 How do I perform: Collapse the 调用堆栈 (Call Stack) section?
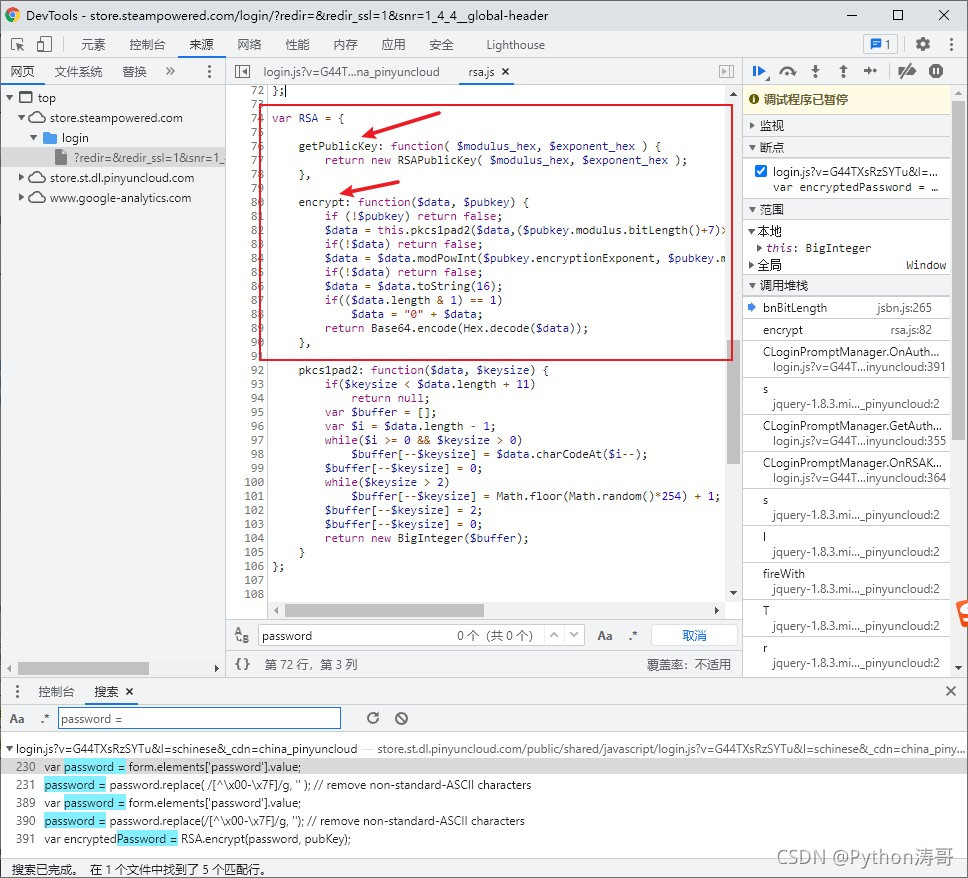point(752,285)
